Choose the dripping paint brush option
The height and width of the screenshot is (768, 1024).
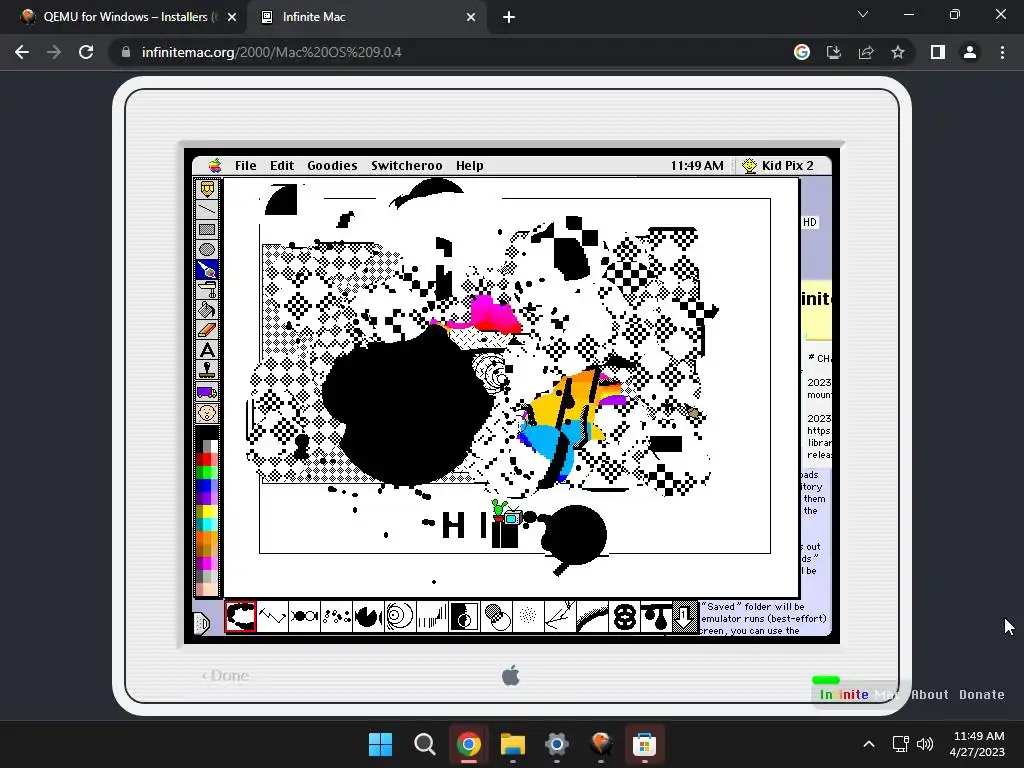pyautogui.click(x=656, y=616)
